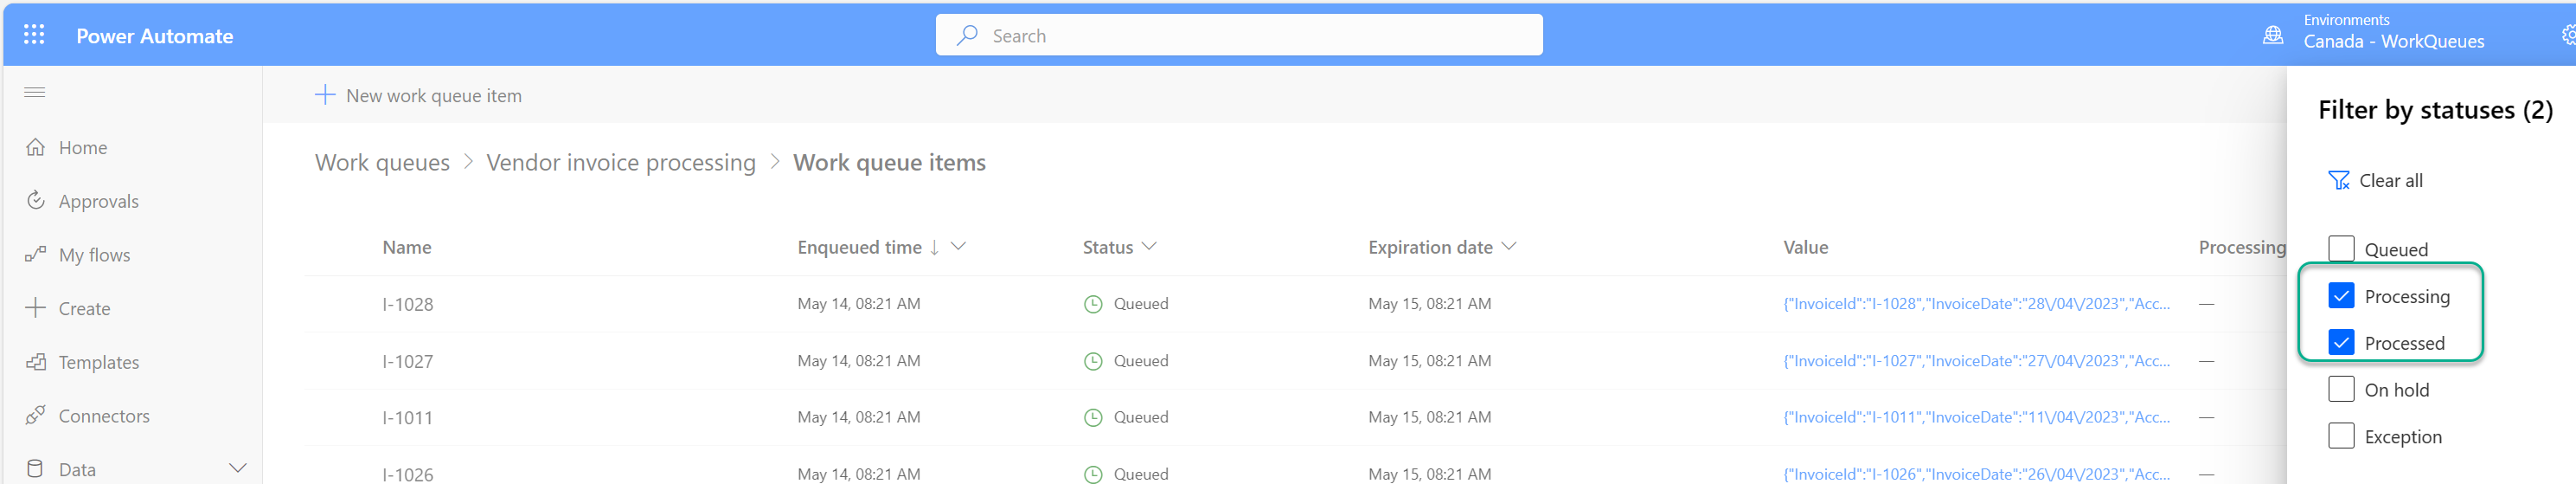This screenshot has height=484, width=2576.
Task: Click the Templates icon in sidebar
Action: 36,362
